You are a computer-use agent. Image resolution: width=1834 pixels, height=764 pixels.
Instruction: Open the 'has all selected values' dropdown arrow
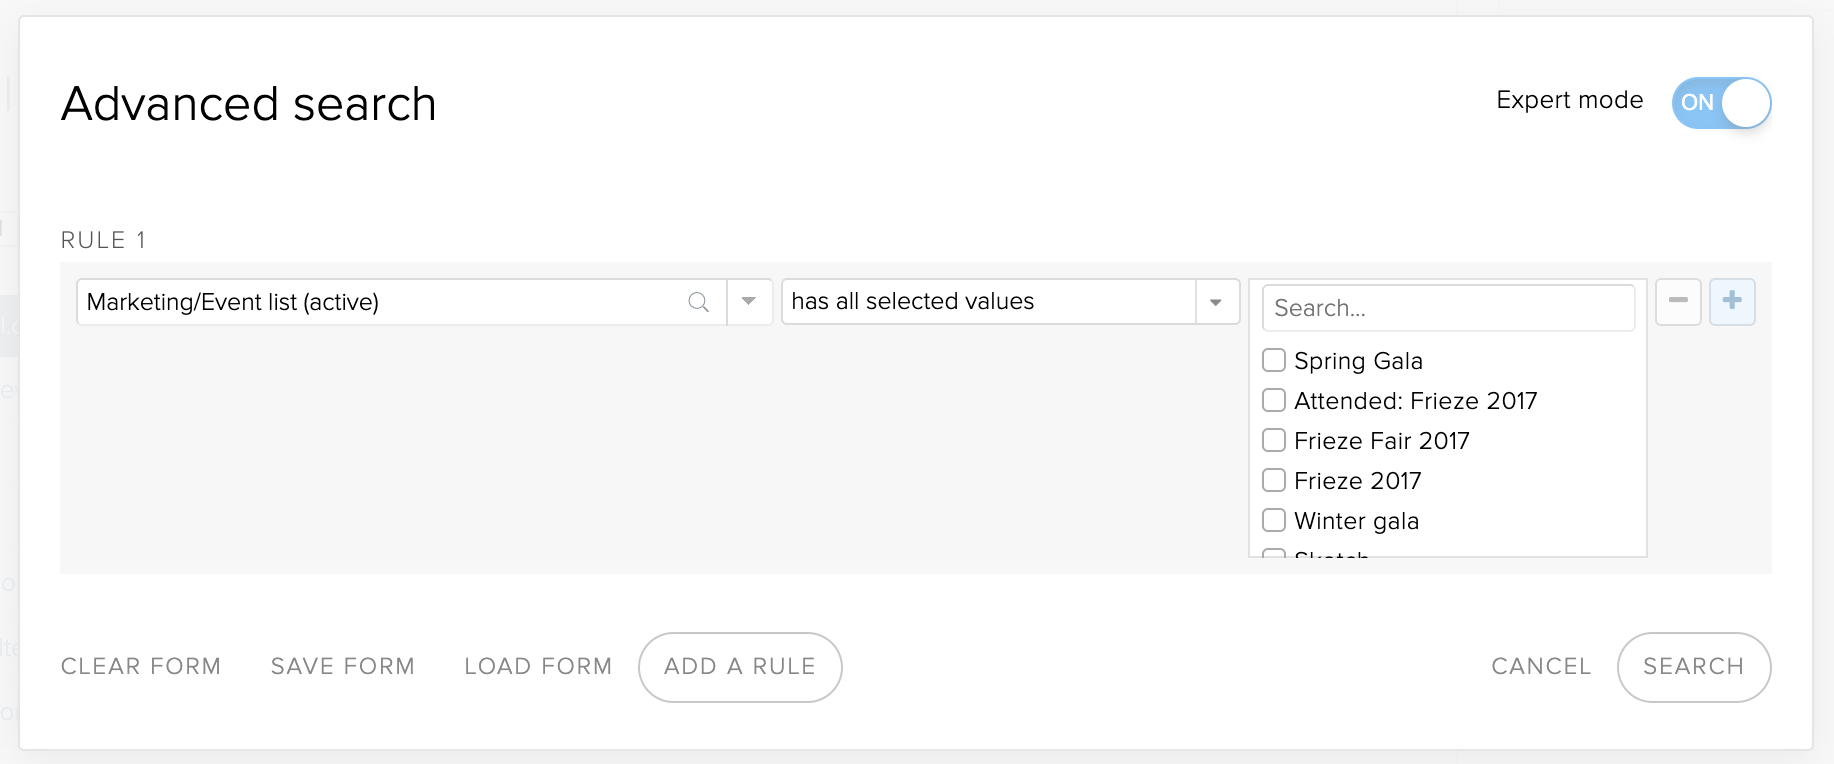point(1217,302)
